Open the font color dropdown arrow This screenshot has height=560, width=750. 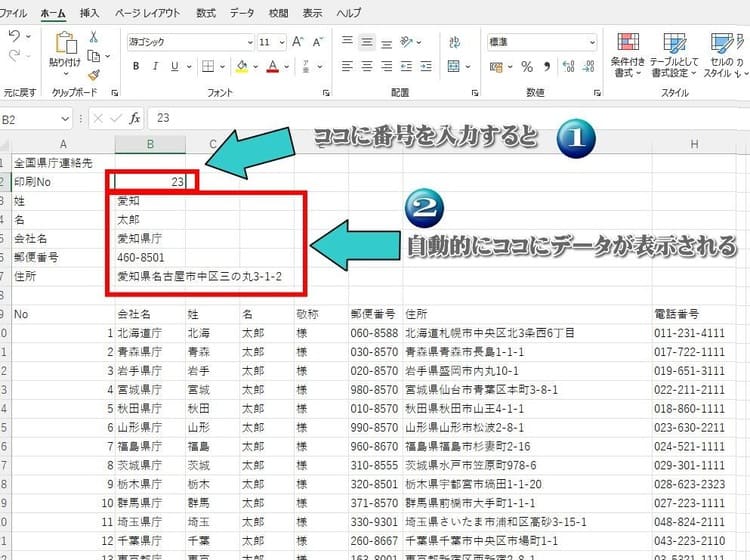point(286,66)
